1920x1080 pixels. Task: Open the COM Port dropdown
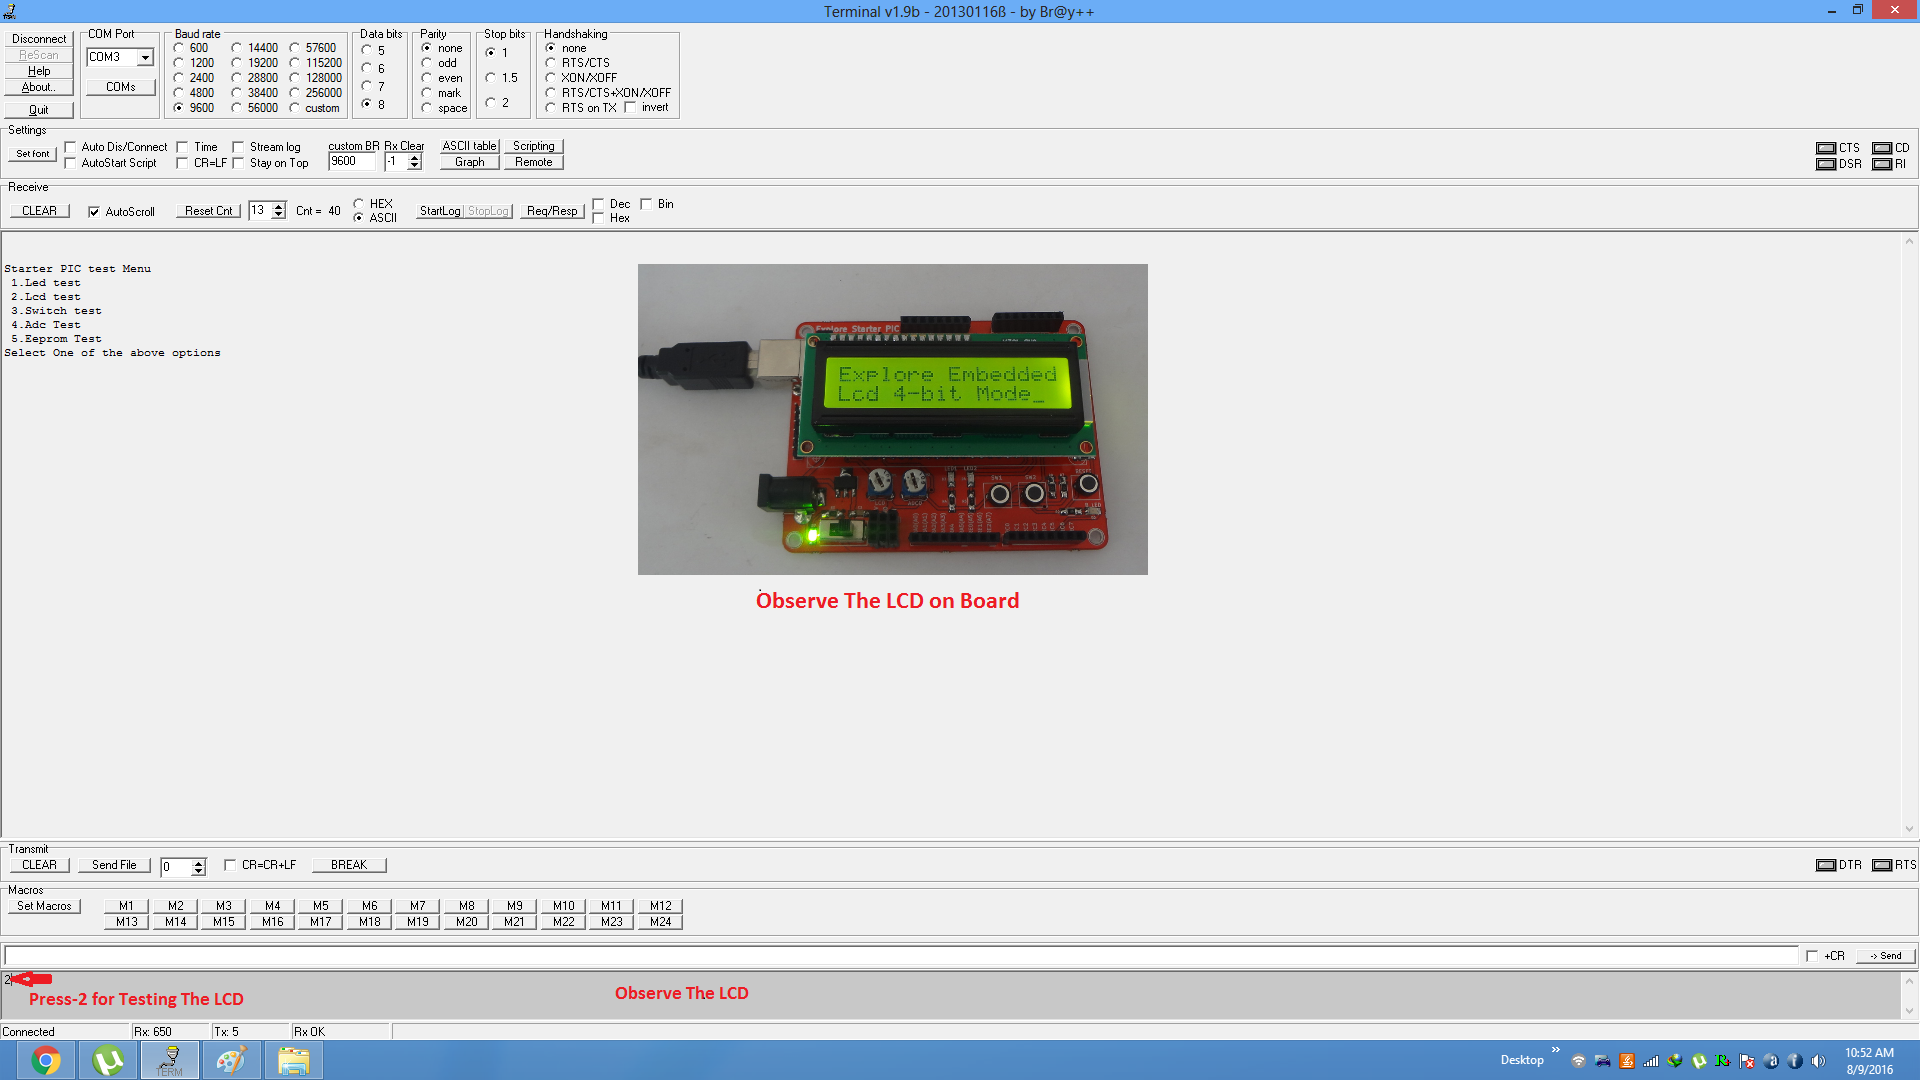click(x=145, y=58)
